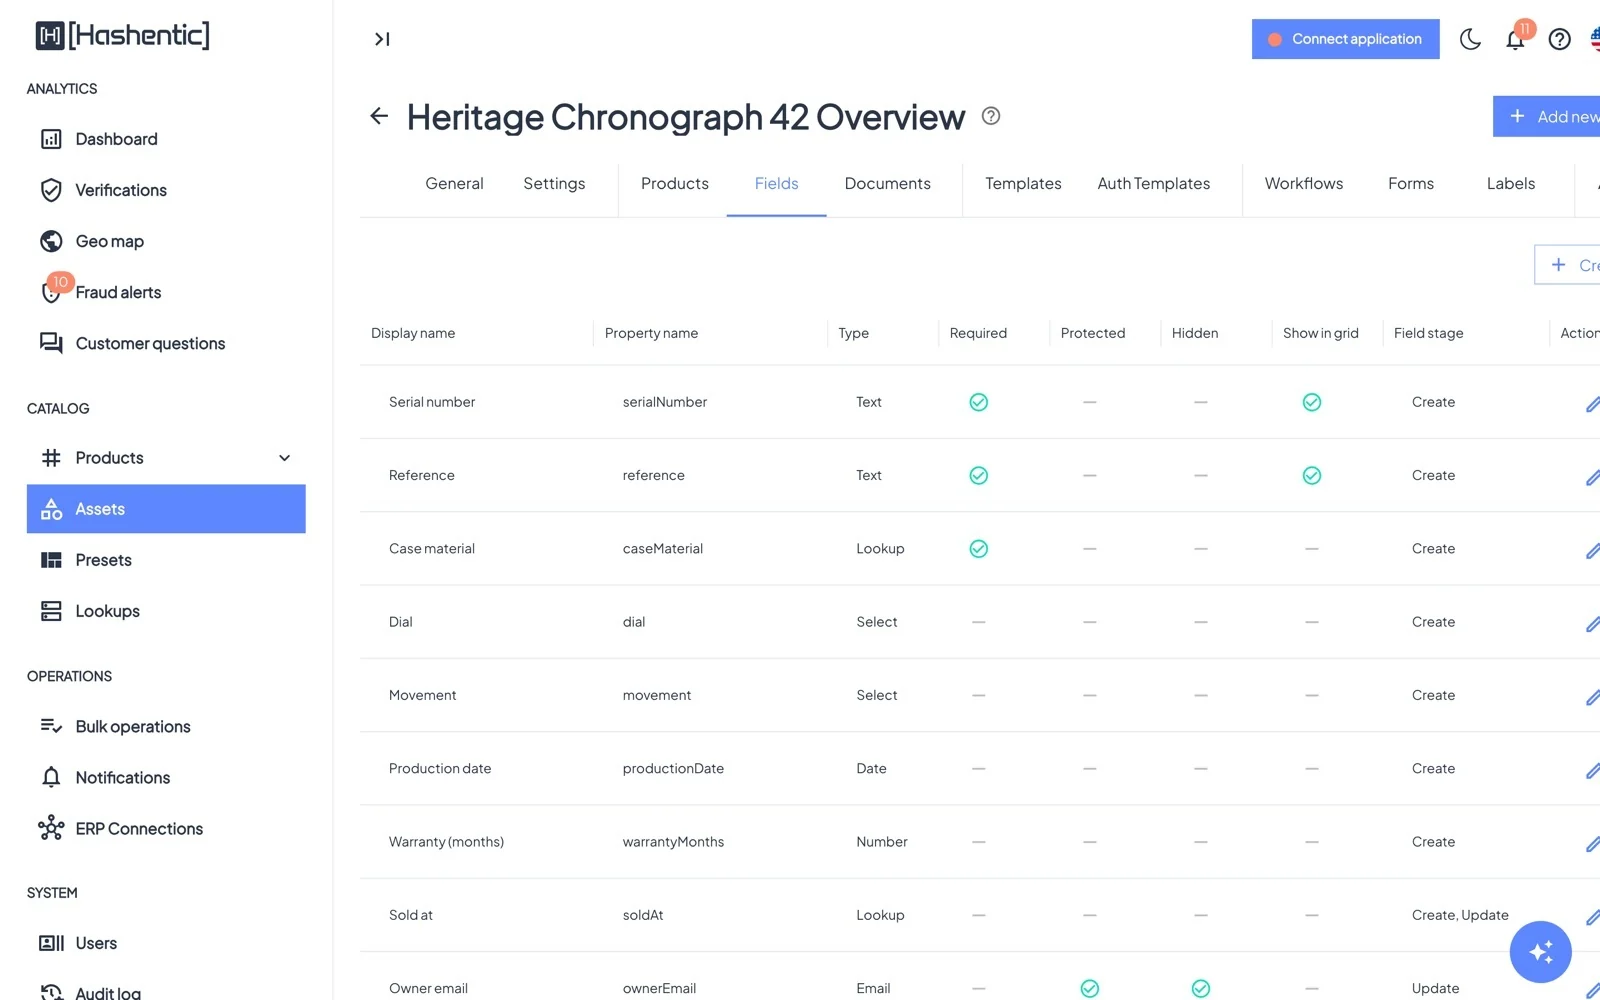Open the Workflows tab
The image size is (1600, 1000).
point(1303,183)
